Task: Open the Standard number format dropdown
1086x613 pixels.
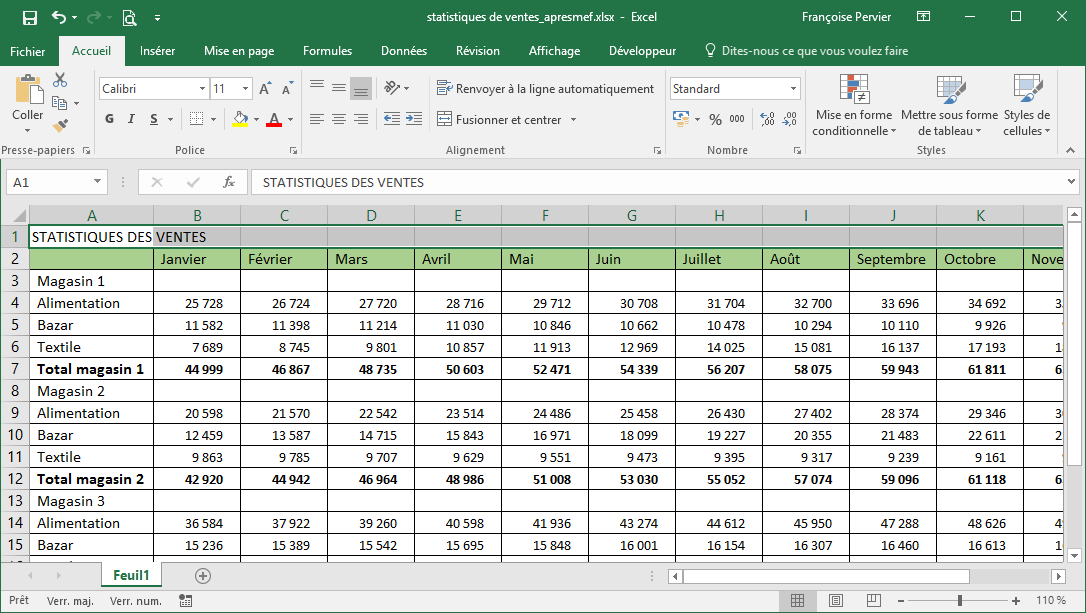Action: click(x=793, y=89)
